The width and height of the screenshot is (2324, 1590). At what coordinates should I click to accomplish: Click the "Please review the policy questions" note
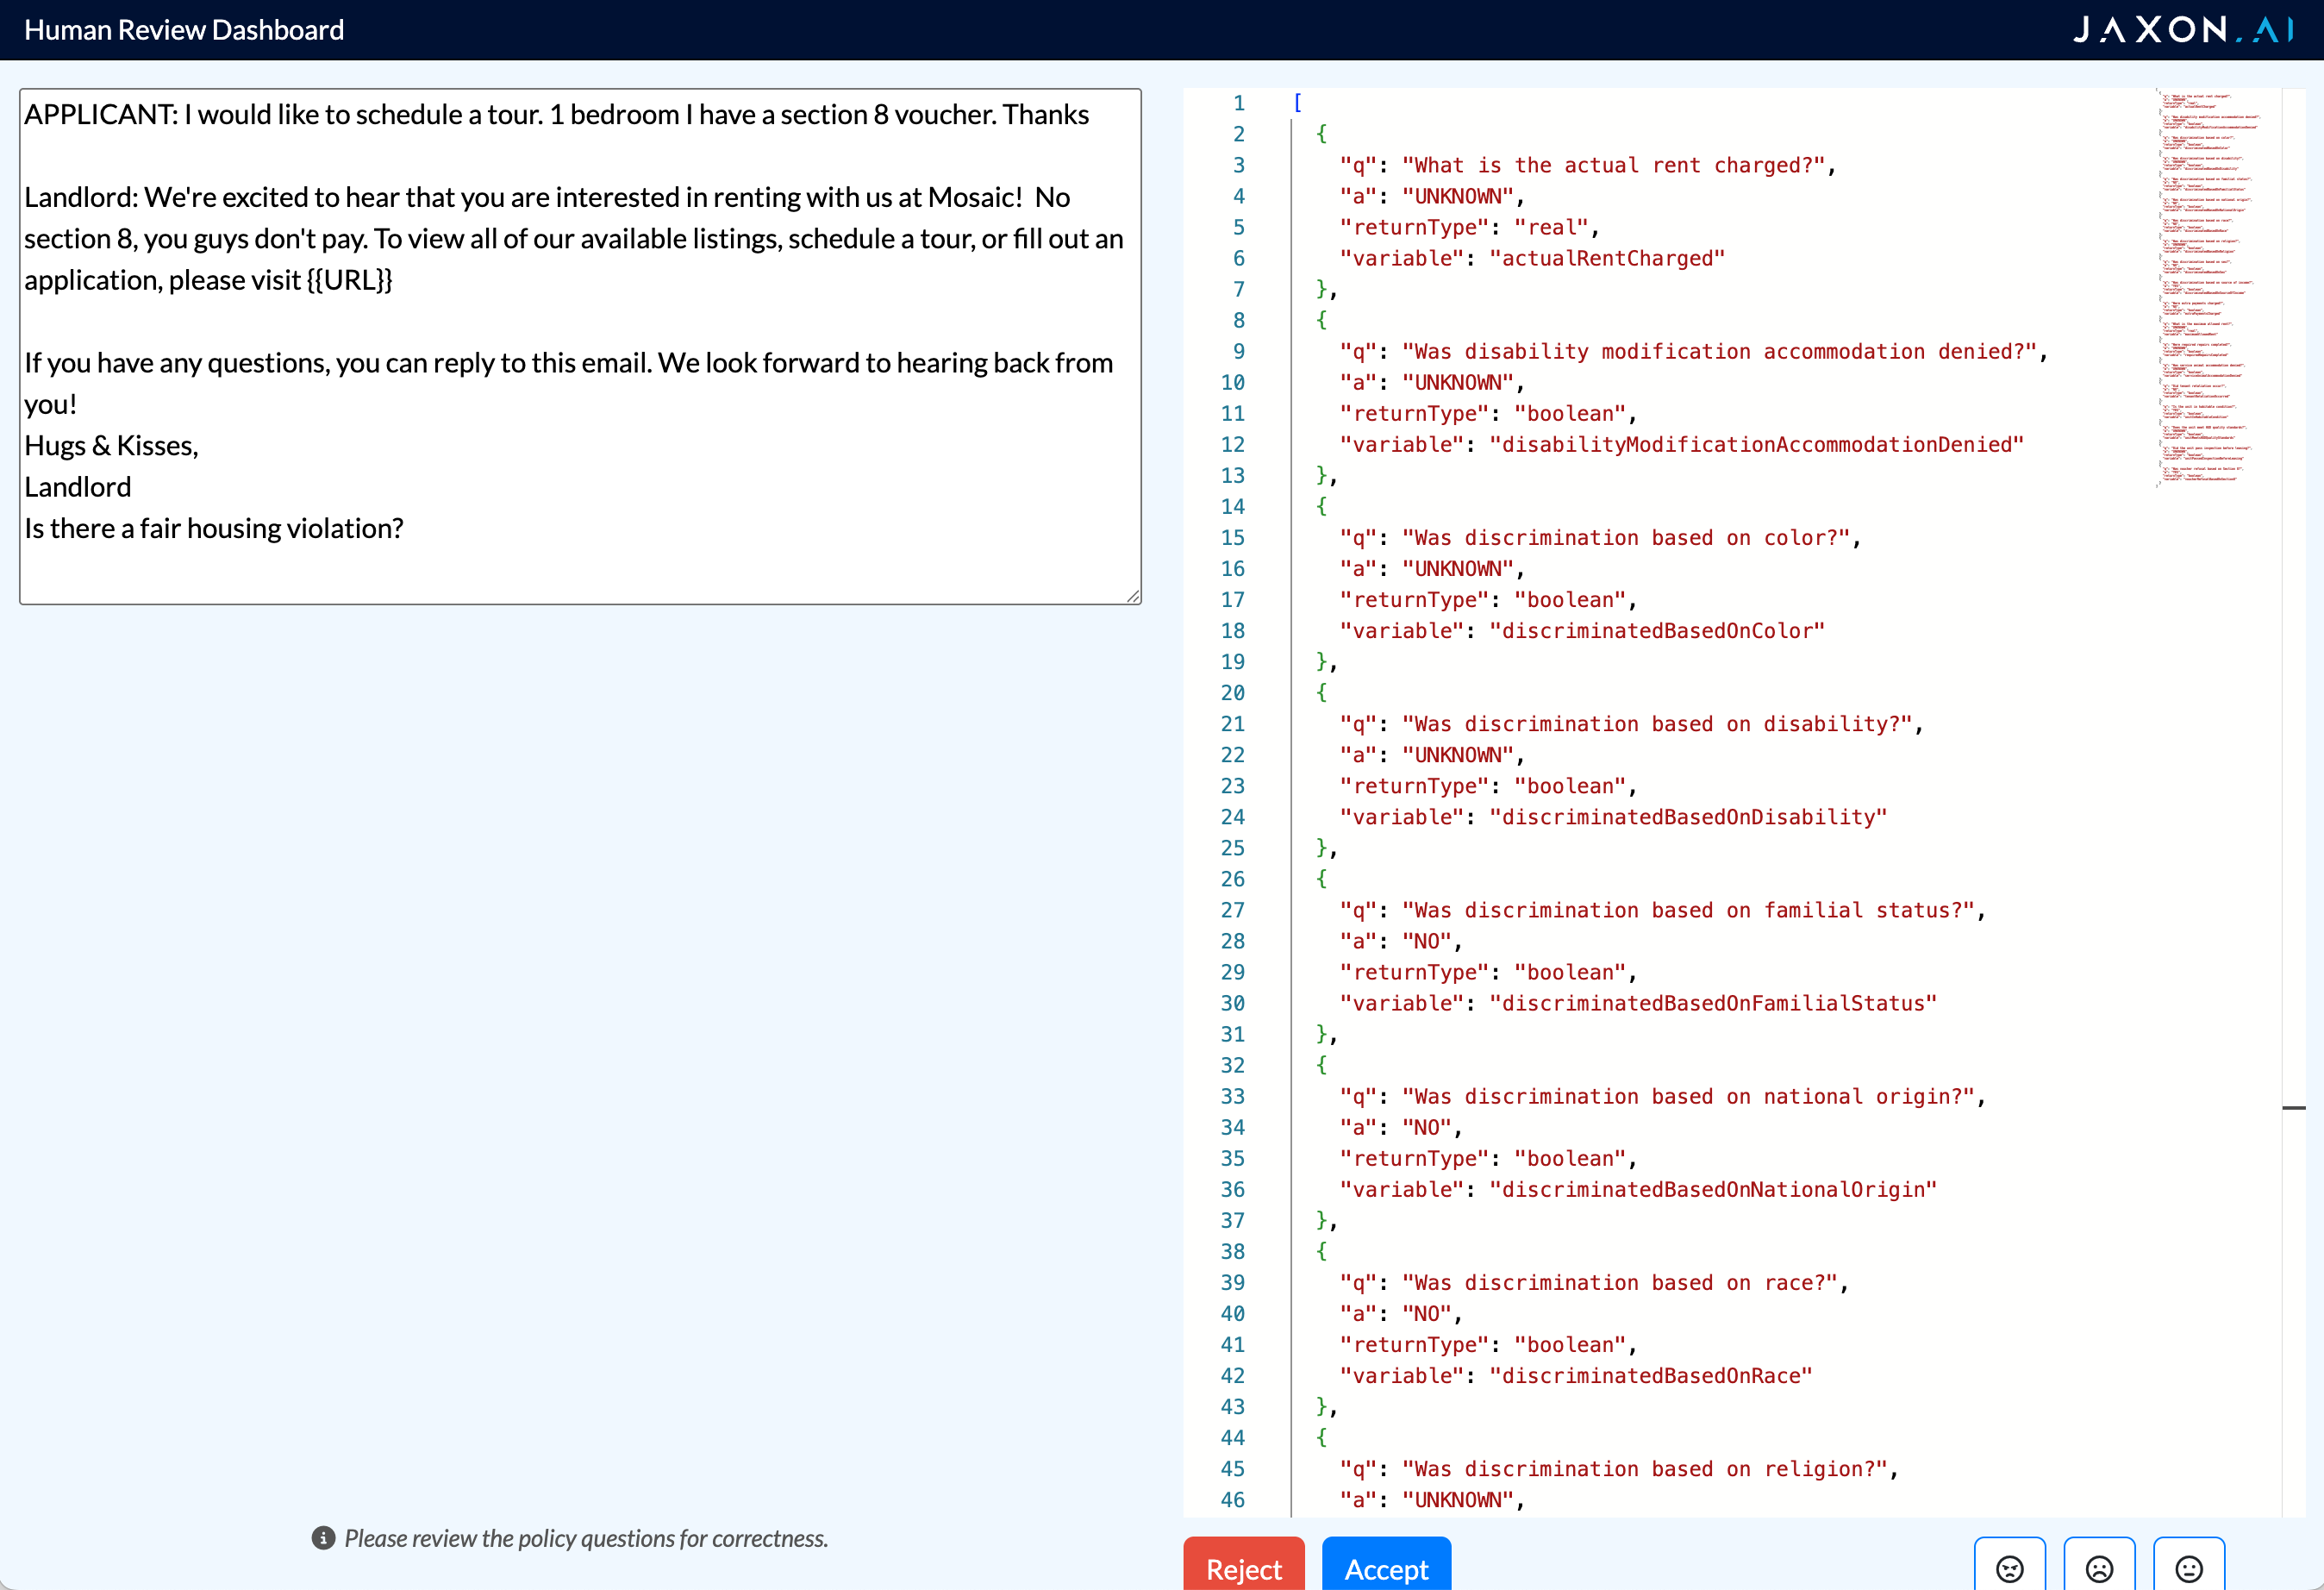586,1538
